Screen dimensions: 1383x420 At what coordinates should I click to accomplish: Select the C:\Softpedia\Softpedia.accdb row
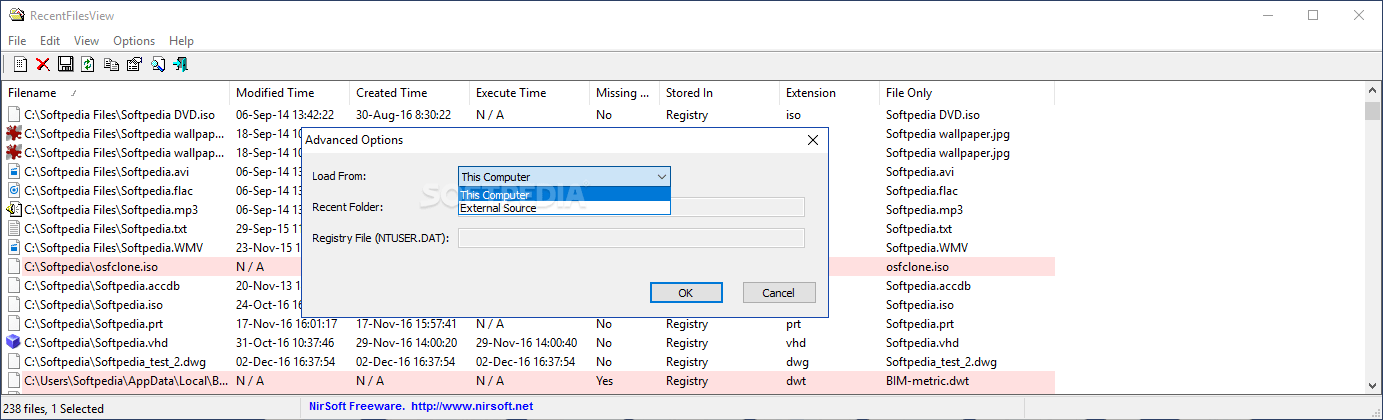528,286
